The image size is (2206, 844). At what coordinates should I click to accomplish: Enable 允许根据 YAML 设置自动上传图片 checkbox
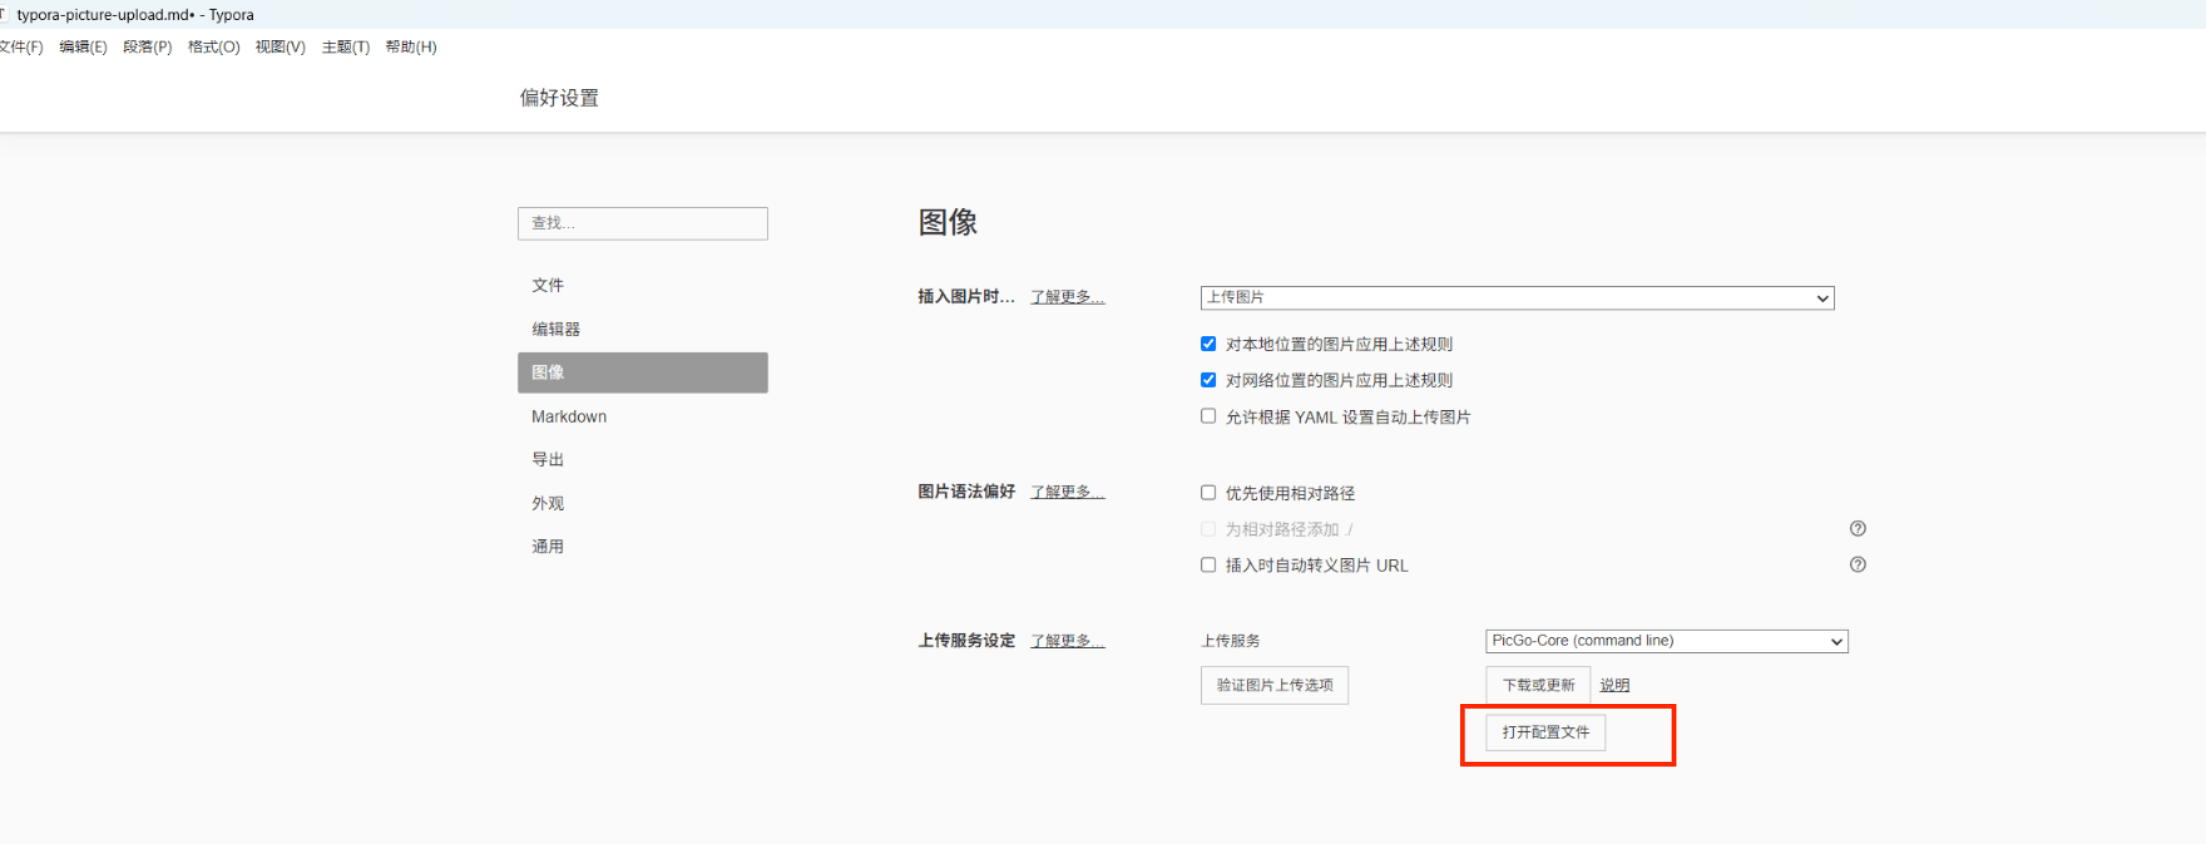coord(1208,417)
